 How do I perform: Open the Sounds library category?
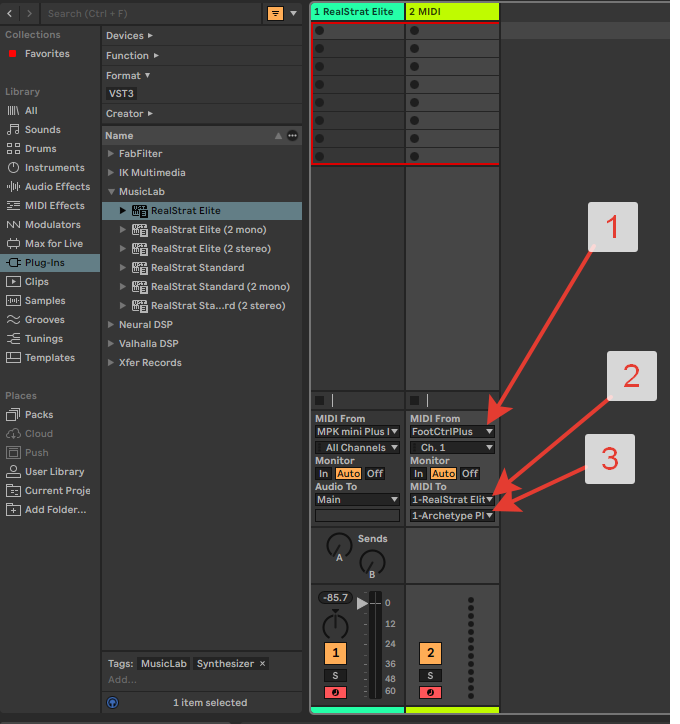(x=42, y=129)
